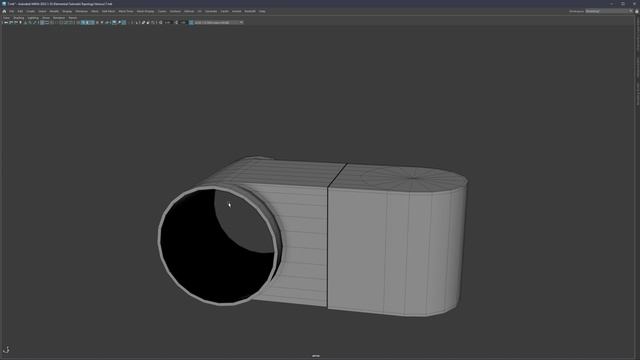Open the Deform menu
This screenshot has width=640, height=360.
[189, 11]
